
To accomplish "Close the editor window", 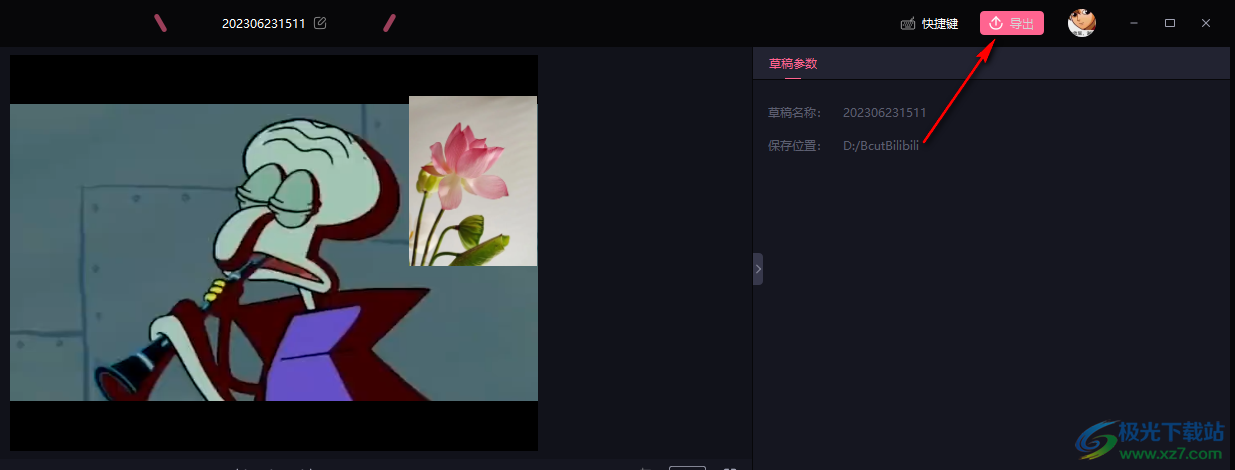I will (1206, 23).
